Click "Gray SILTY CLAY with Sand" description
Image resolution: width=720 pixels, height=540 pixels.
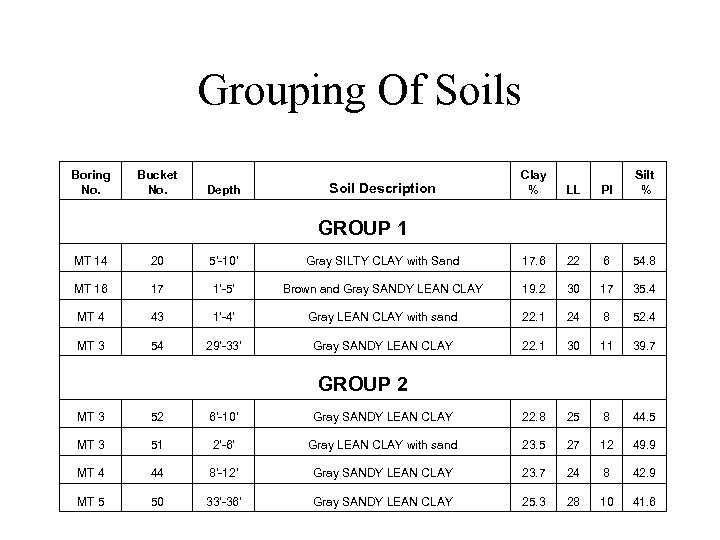[383, 261]
